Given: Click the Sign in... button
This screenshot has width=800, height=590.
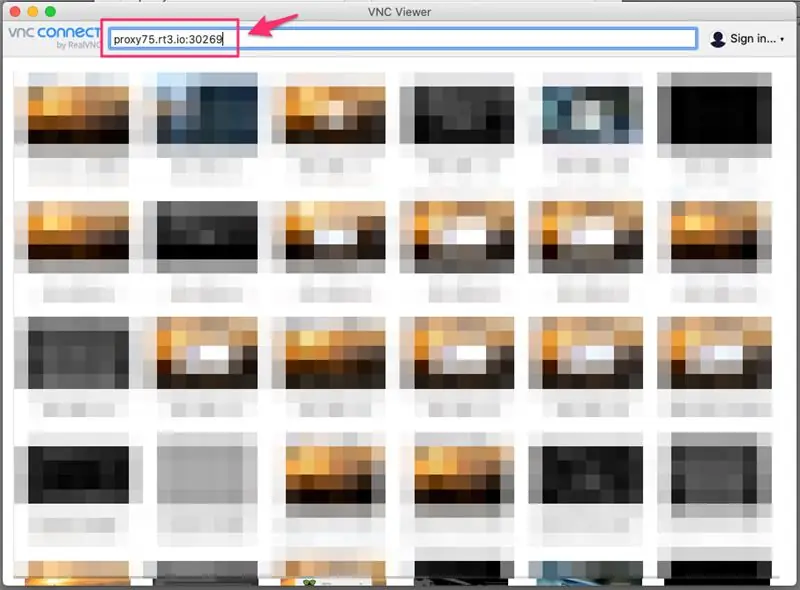Looking at the screenshot, I should [x=747, y=39].
